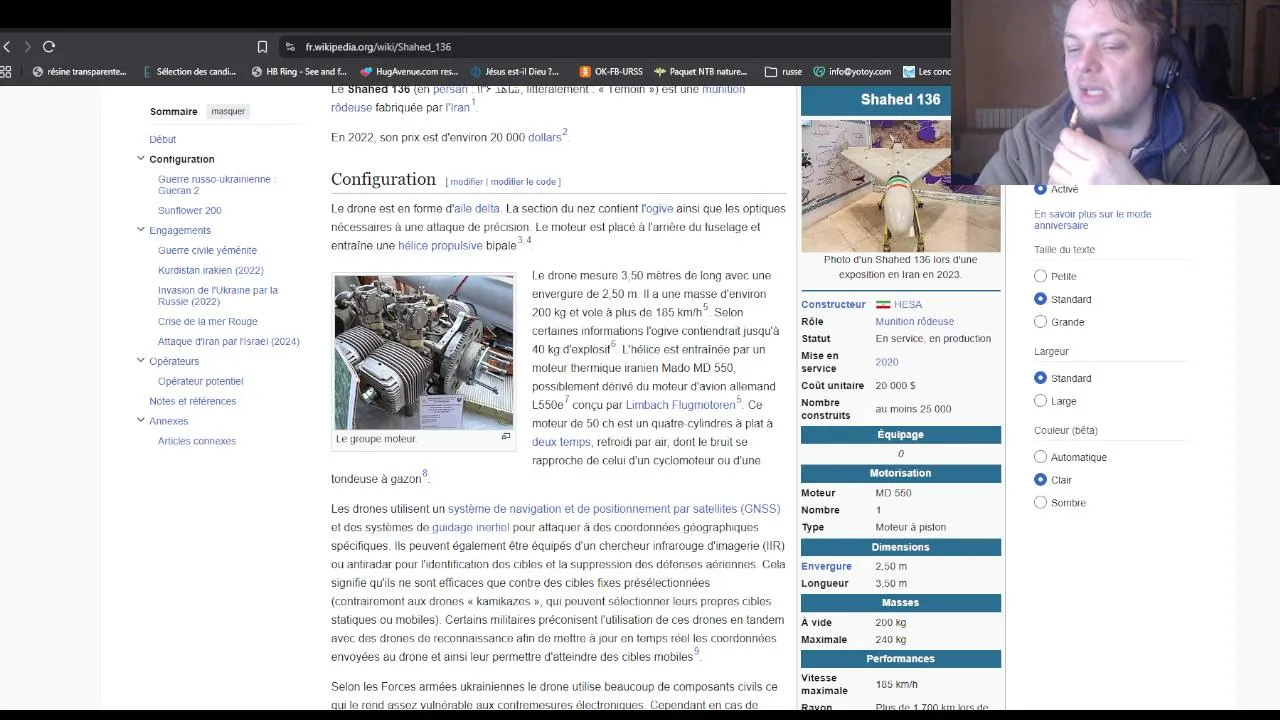Viewport: 1280px width, 720px height.
Task: Open the GNSS satellite navigation system link
Action: pyautogui.click(x=614, y=509)
